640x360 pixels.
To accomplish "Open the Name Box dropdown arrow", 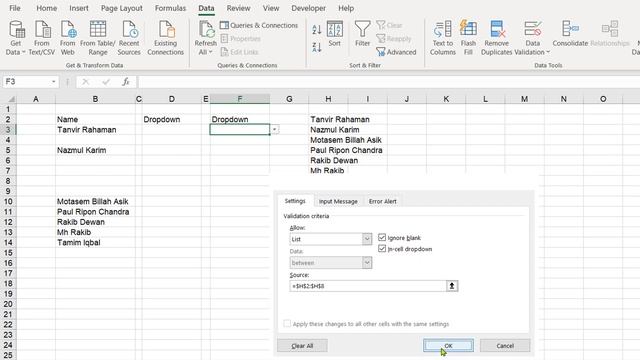I will coord(53,82).
